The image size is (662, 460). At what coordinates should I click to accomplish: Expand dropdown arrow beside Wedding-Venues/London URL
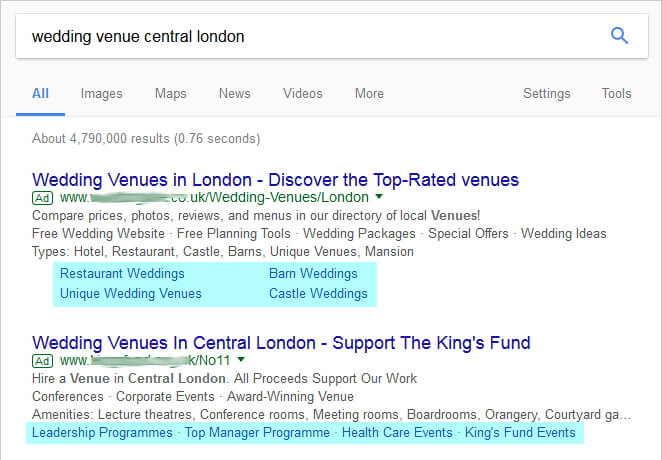(379, 196)
